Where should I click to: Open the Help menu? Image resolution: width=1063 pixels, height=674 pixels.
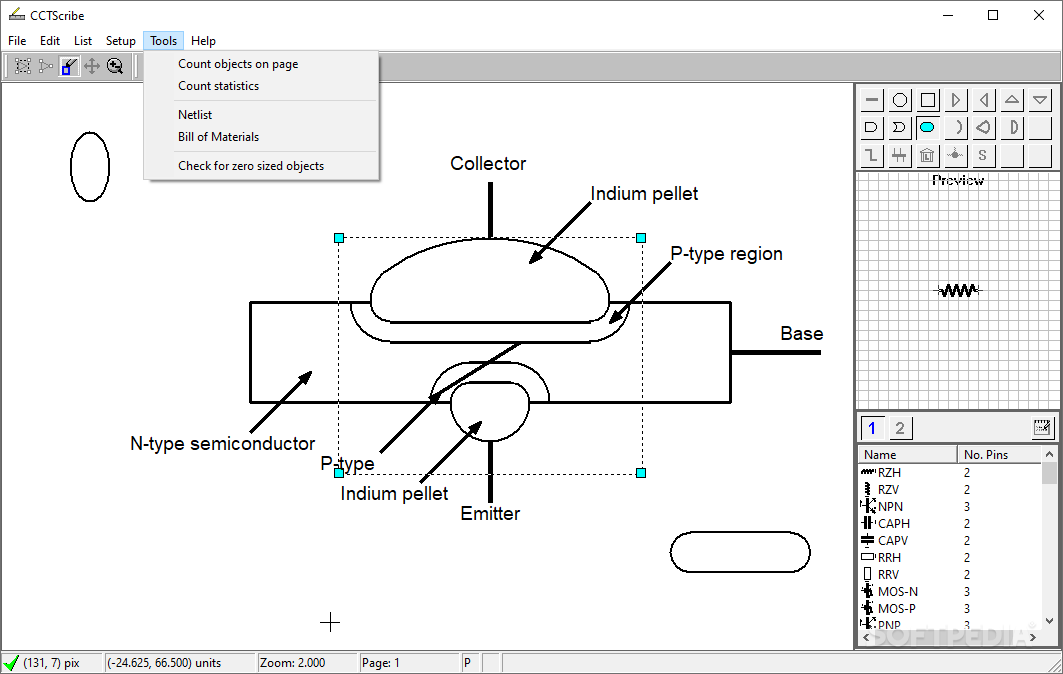pyautogui.click(x=203, y=41)
